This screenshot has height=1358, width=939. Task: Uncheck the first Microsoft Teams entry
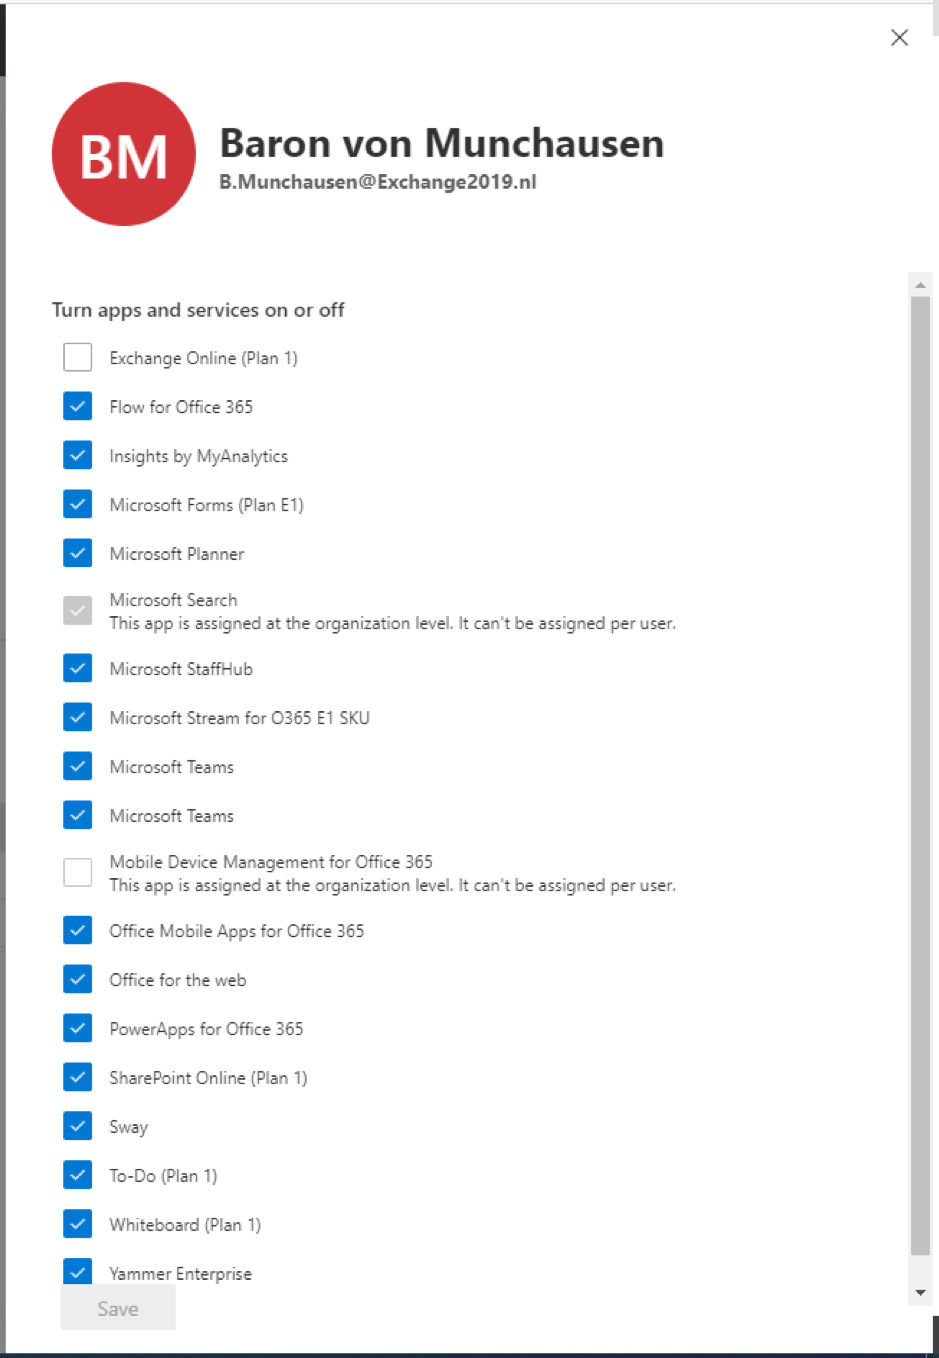[x=77, y=765]
